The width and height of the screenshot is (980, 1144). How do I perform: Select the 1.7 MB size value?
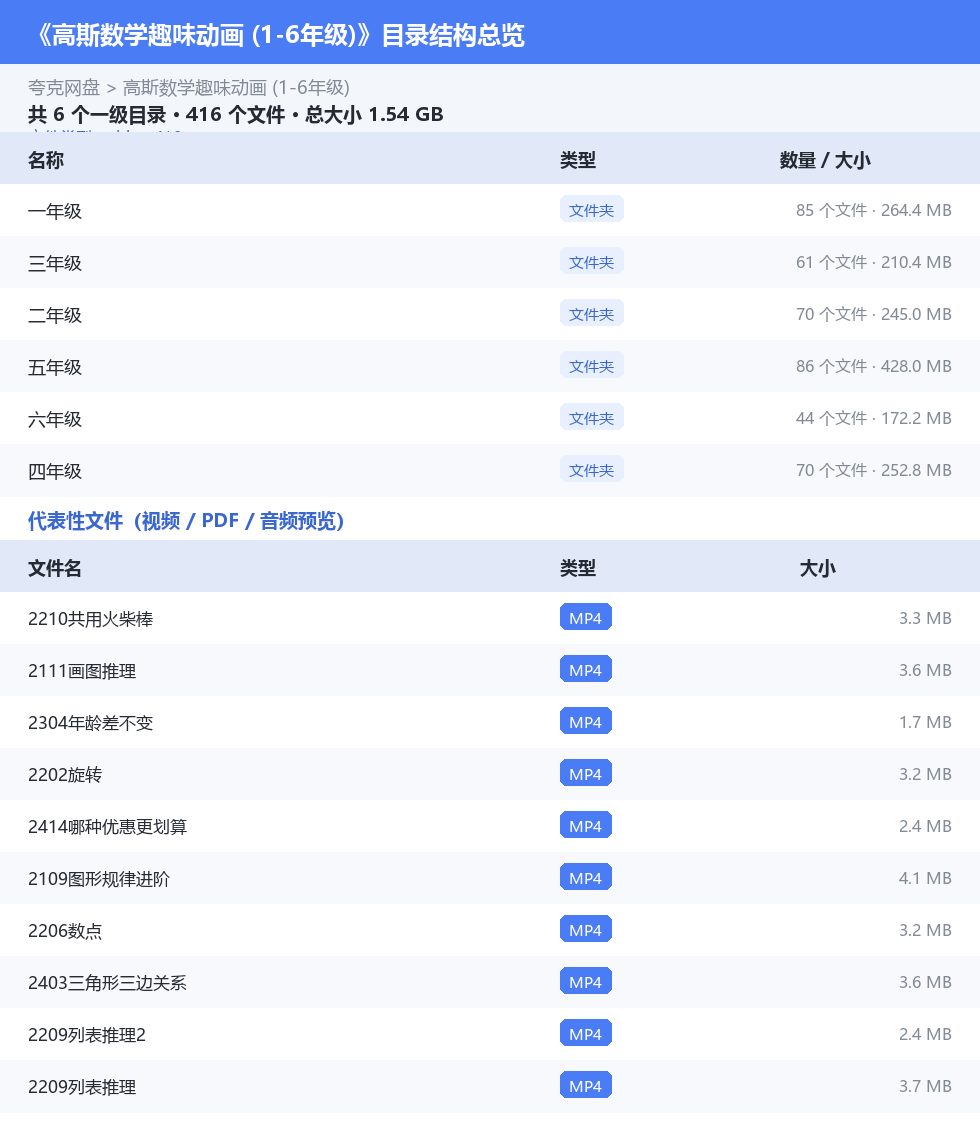click(x=925, y=722)
